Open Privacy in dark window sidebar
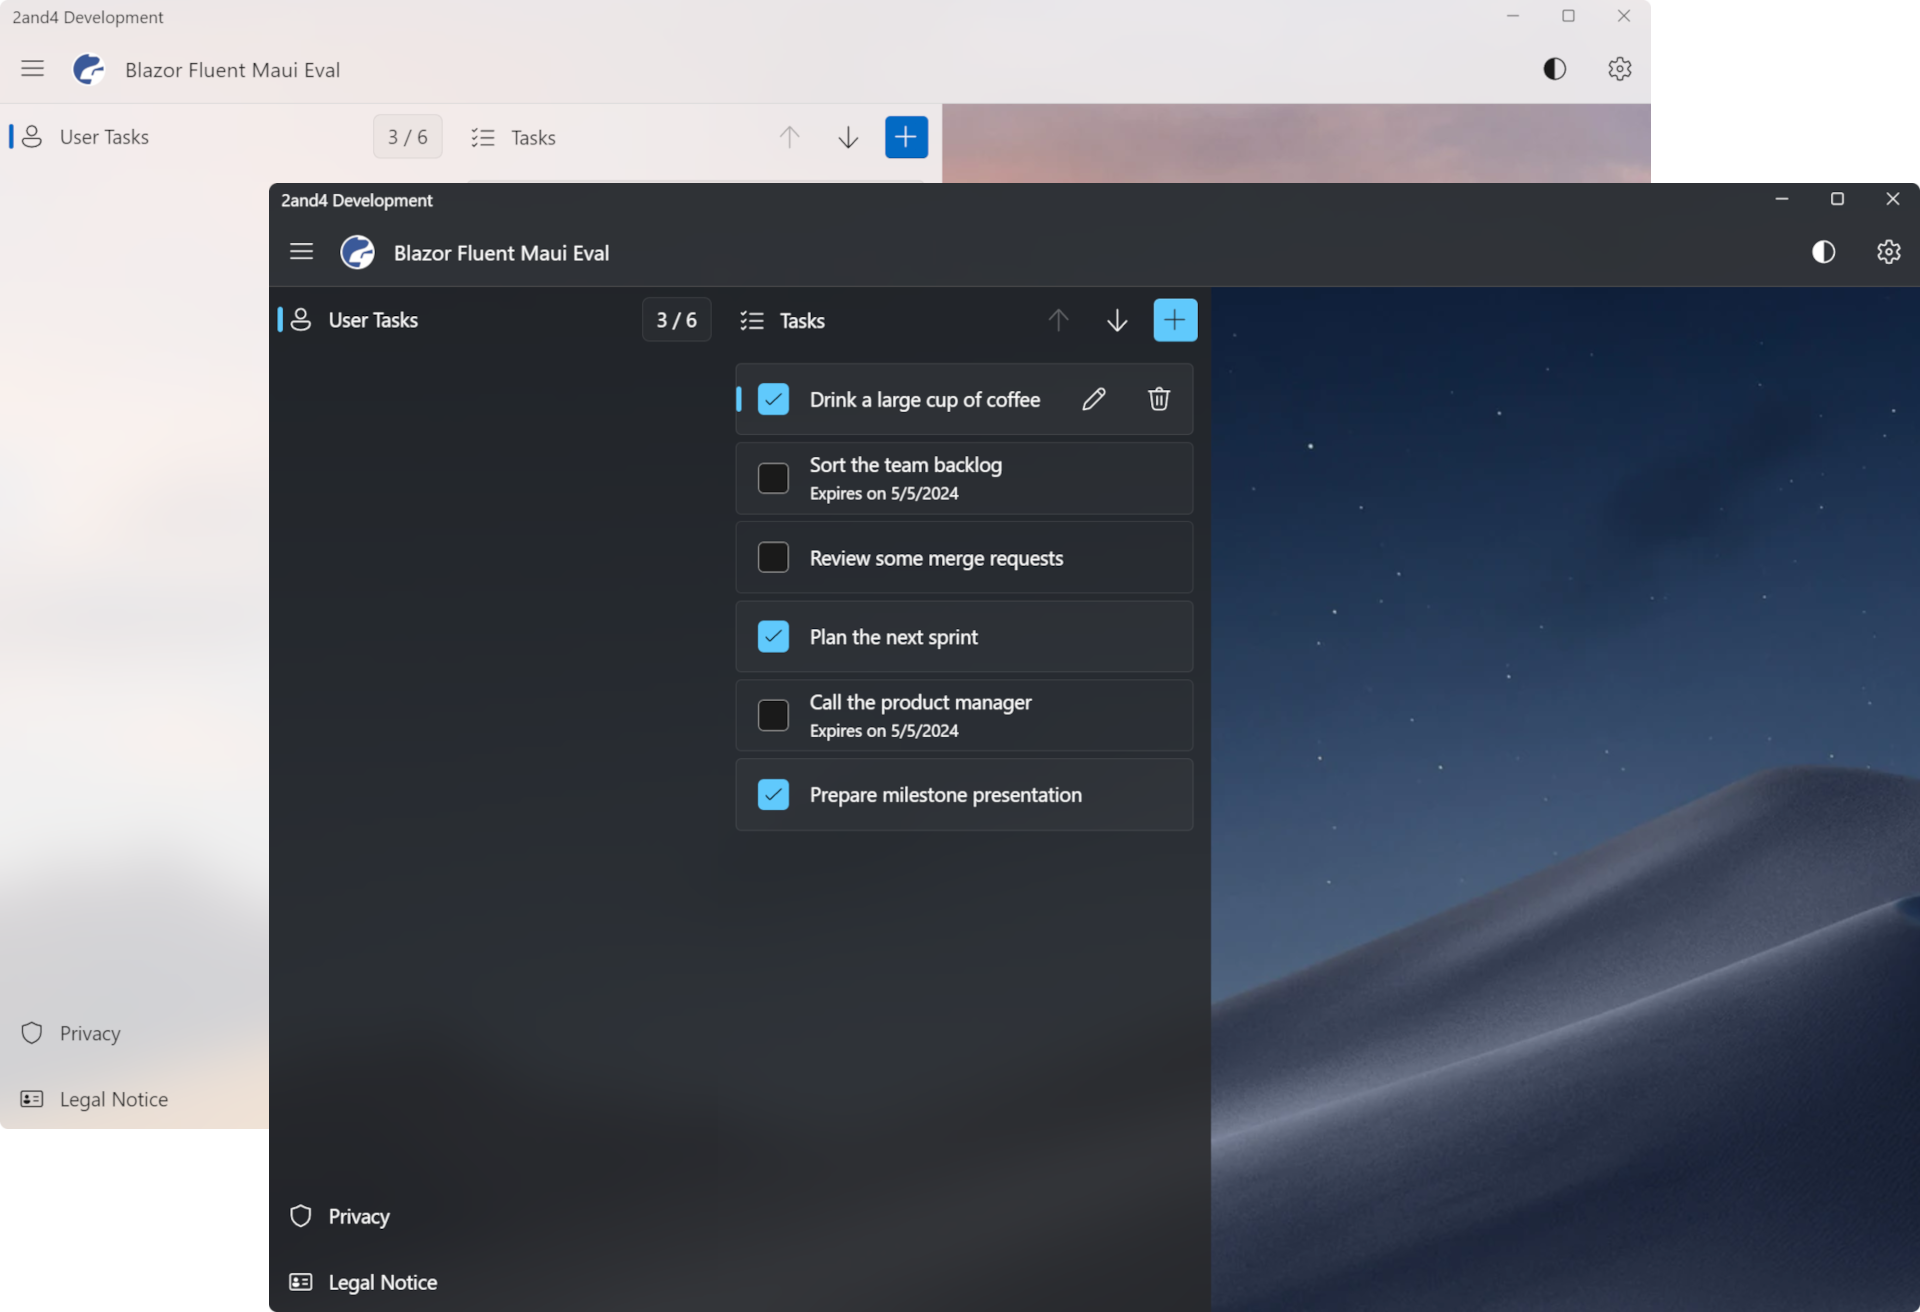The height and width of the screenshot is (1312, 1920). (358, 1216)
